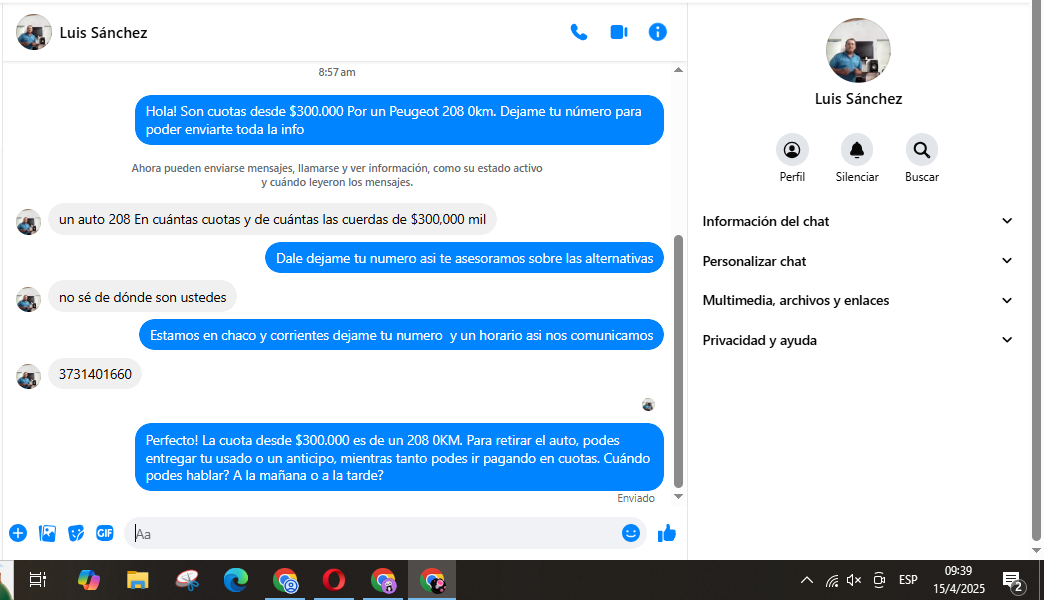Open Microsoft Edge from the taskbar

236,580
